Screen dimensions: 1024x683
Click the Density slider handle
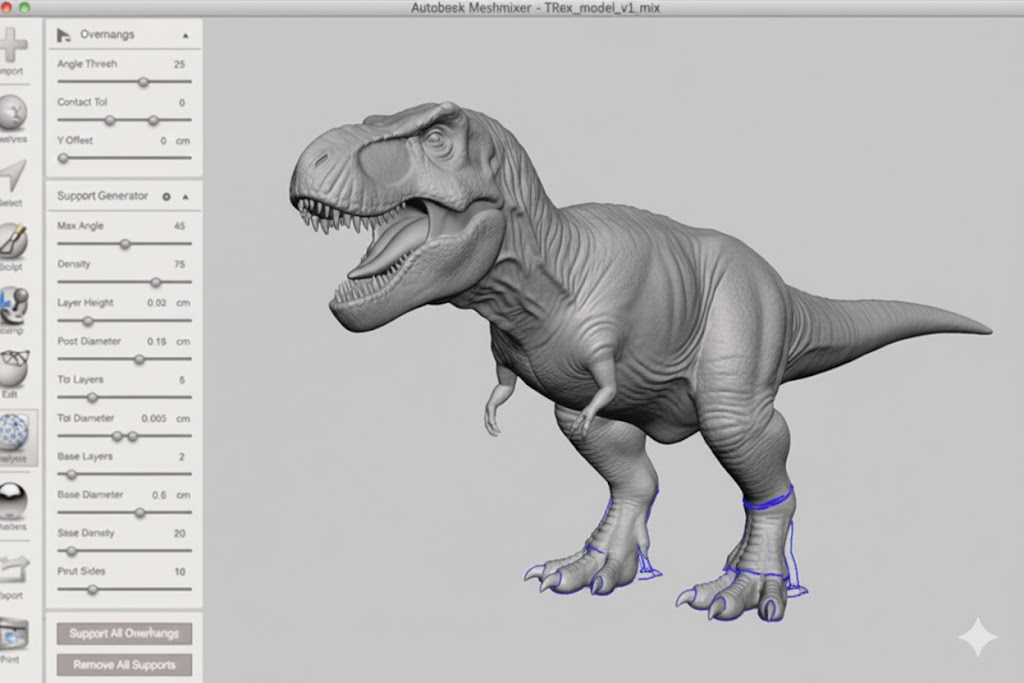(155, 283)
